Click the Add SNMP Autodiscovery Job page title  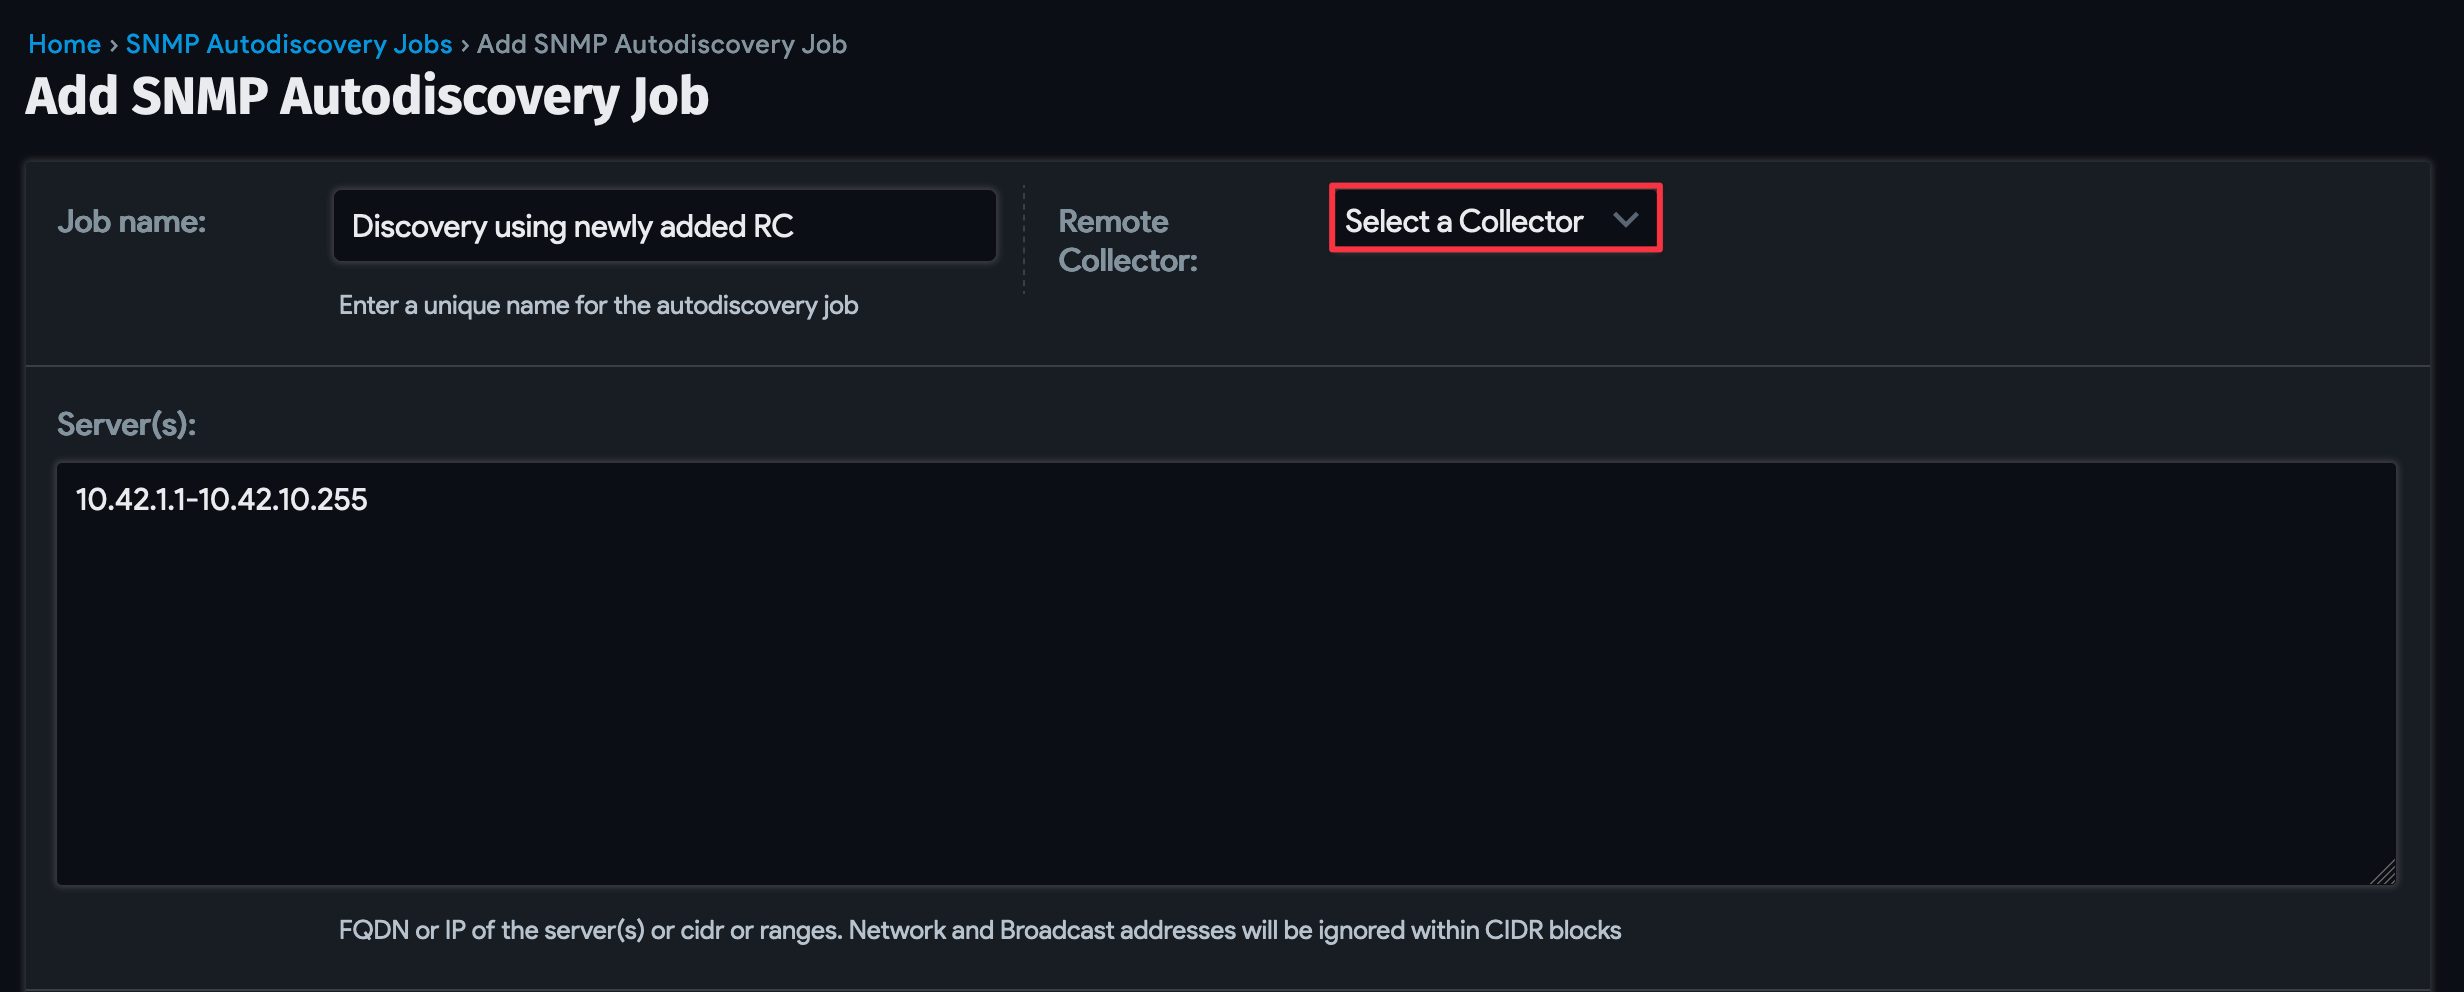pyautogui.click(x=366, y=97)
